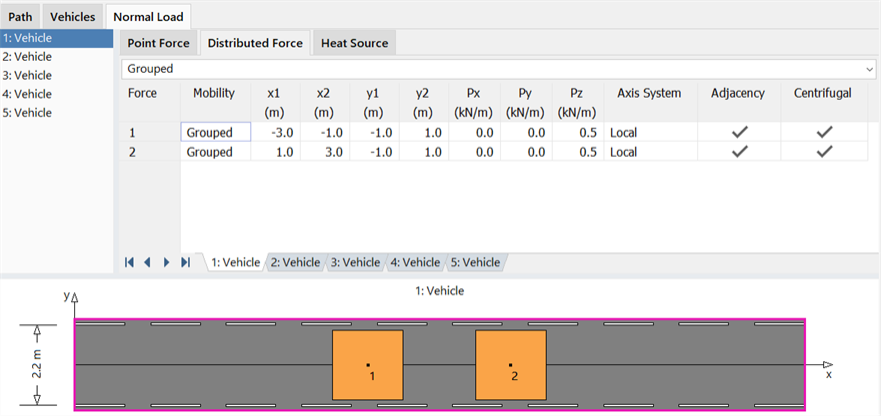Toggle Adjacency checkmark for force 1
The image size is (881, 416).
click(x=739, y=133)
